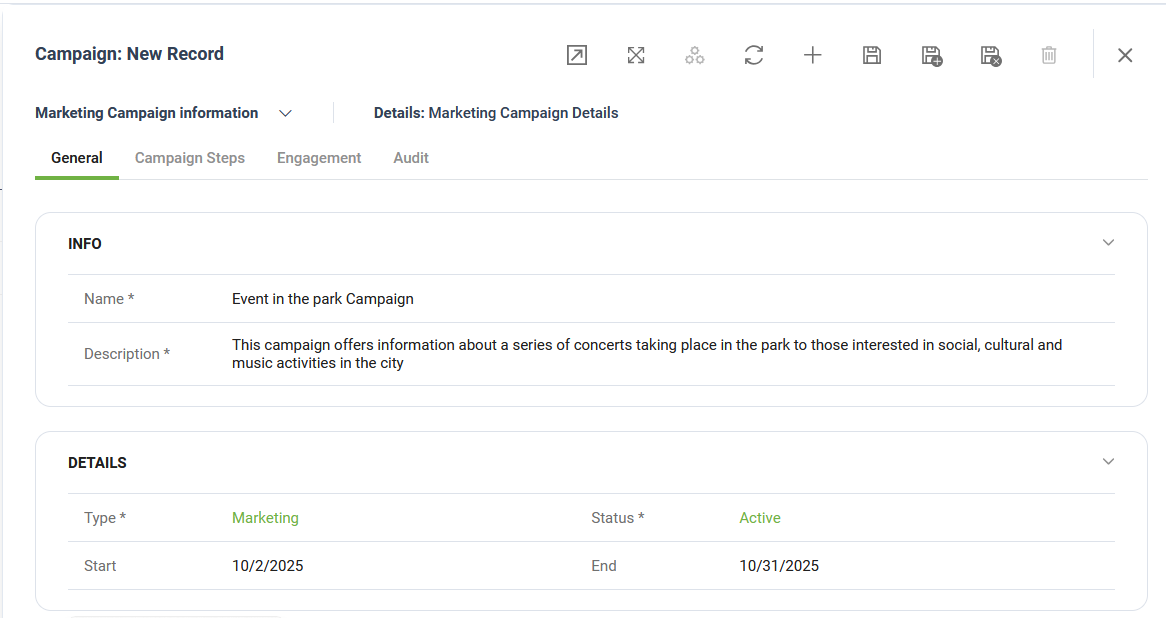Open the Engagement tab
Image resolution: width=1166 pixels, height=618 pixels.
pos(319,158)
